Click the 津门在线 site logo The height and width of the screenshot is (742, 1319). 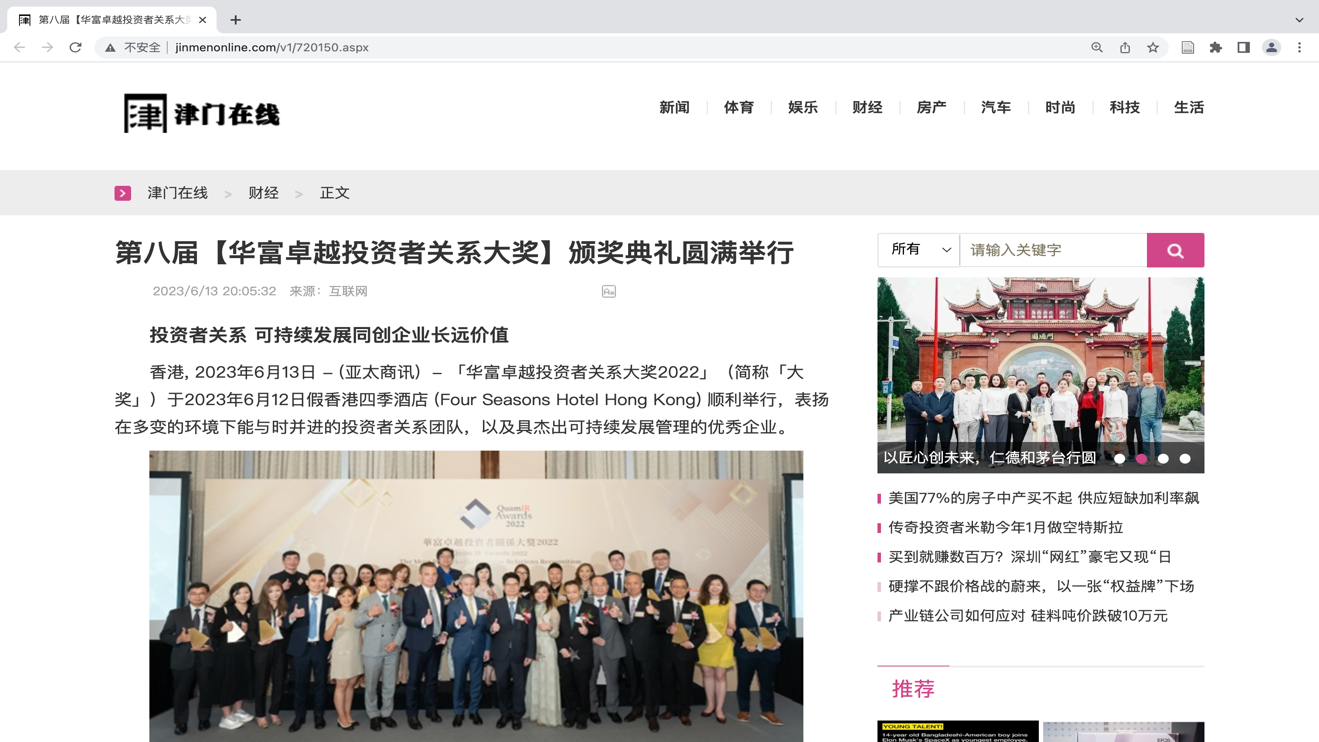(201, 113)
